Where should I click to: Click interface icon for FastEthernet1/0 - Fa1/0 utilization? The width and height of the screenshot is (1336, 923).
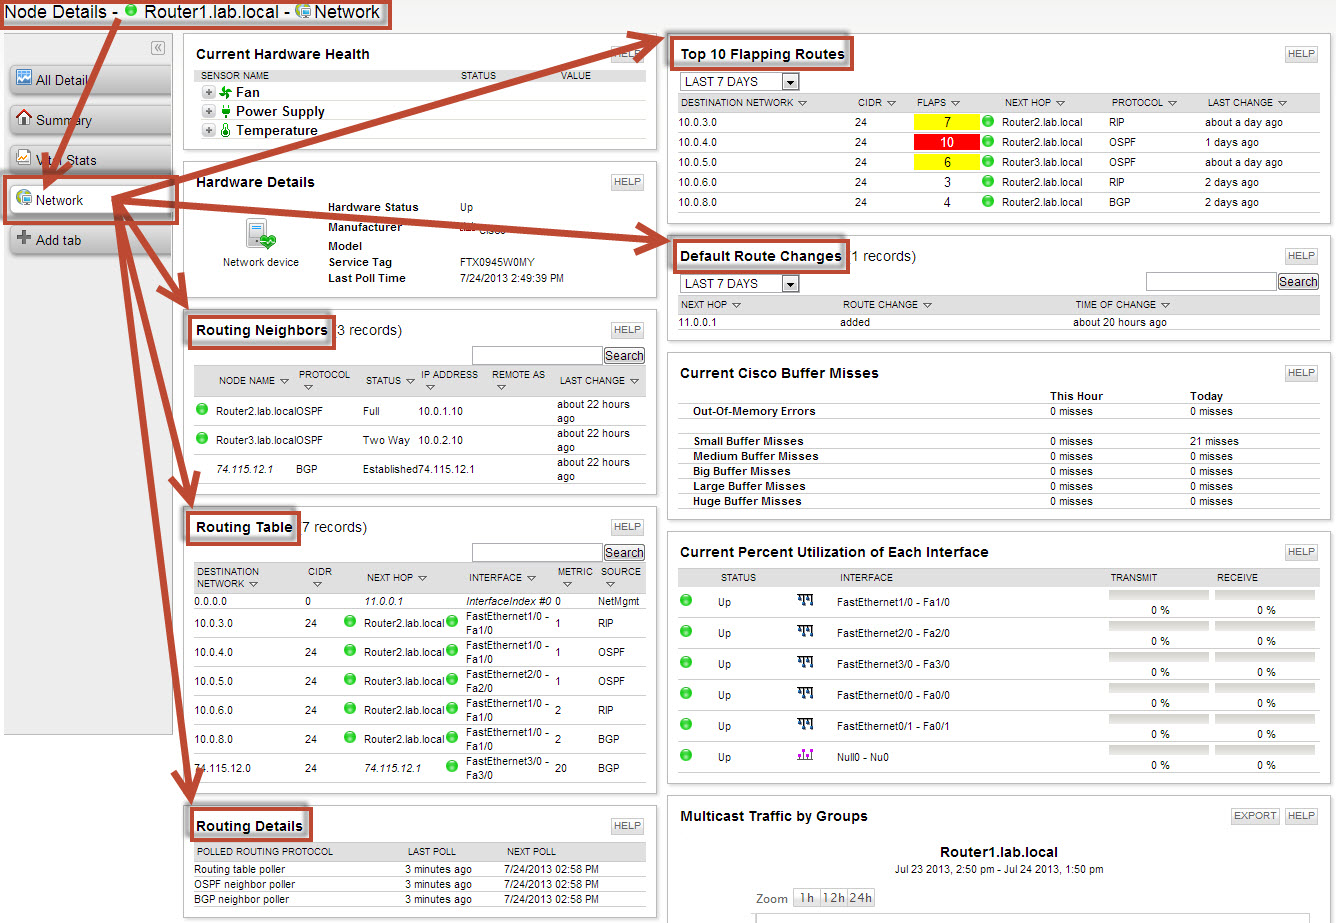[805, 600]
